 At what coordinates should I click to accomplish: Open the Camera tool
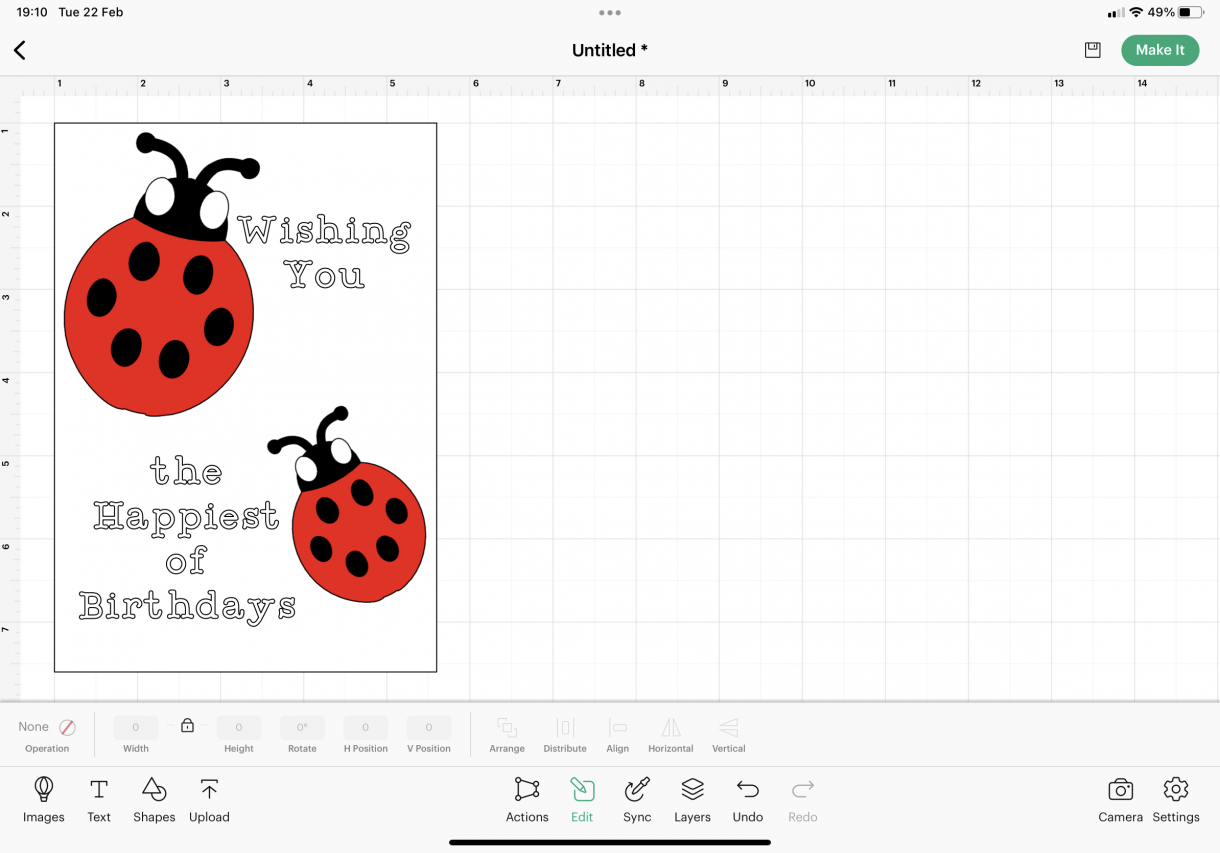pos(1120,800)
